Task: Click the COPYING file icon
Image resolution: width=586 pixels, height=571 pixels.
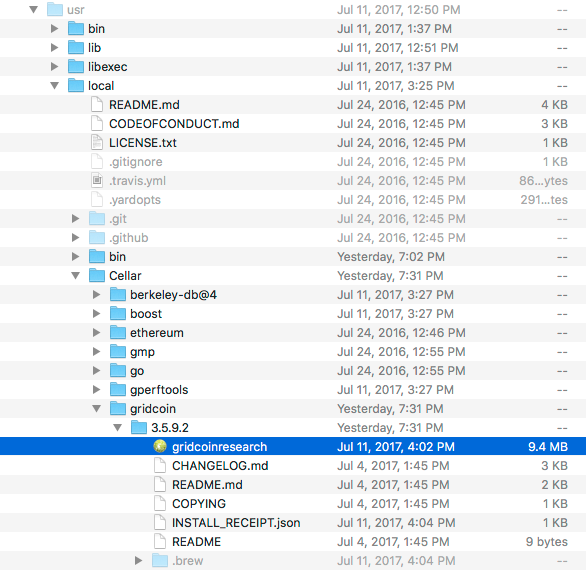Action: [x=160, y=504]
